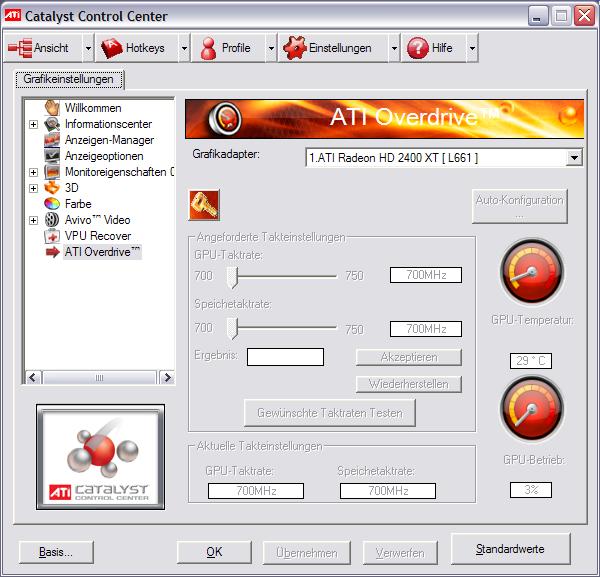Click the GPU-Betrieb activity gauge
The image size is (600, 577).
[532, 408]
